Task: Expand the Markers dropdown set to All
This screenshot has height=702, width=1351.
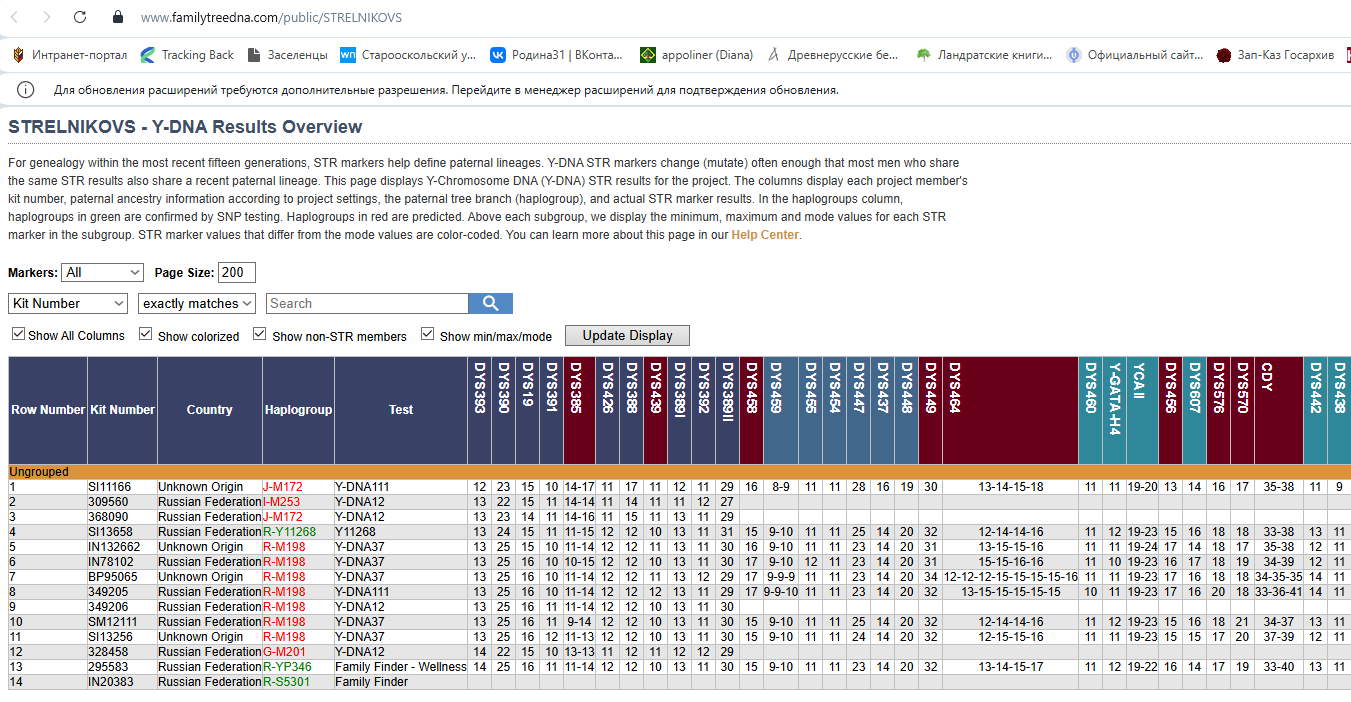Action: [x=102, y=272]
